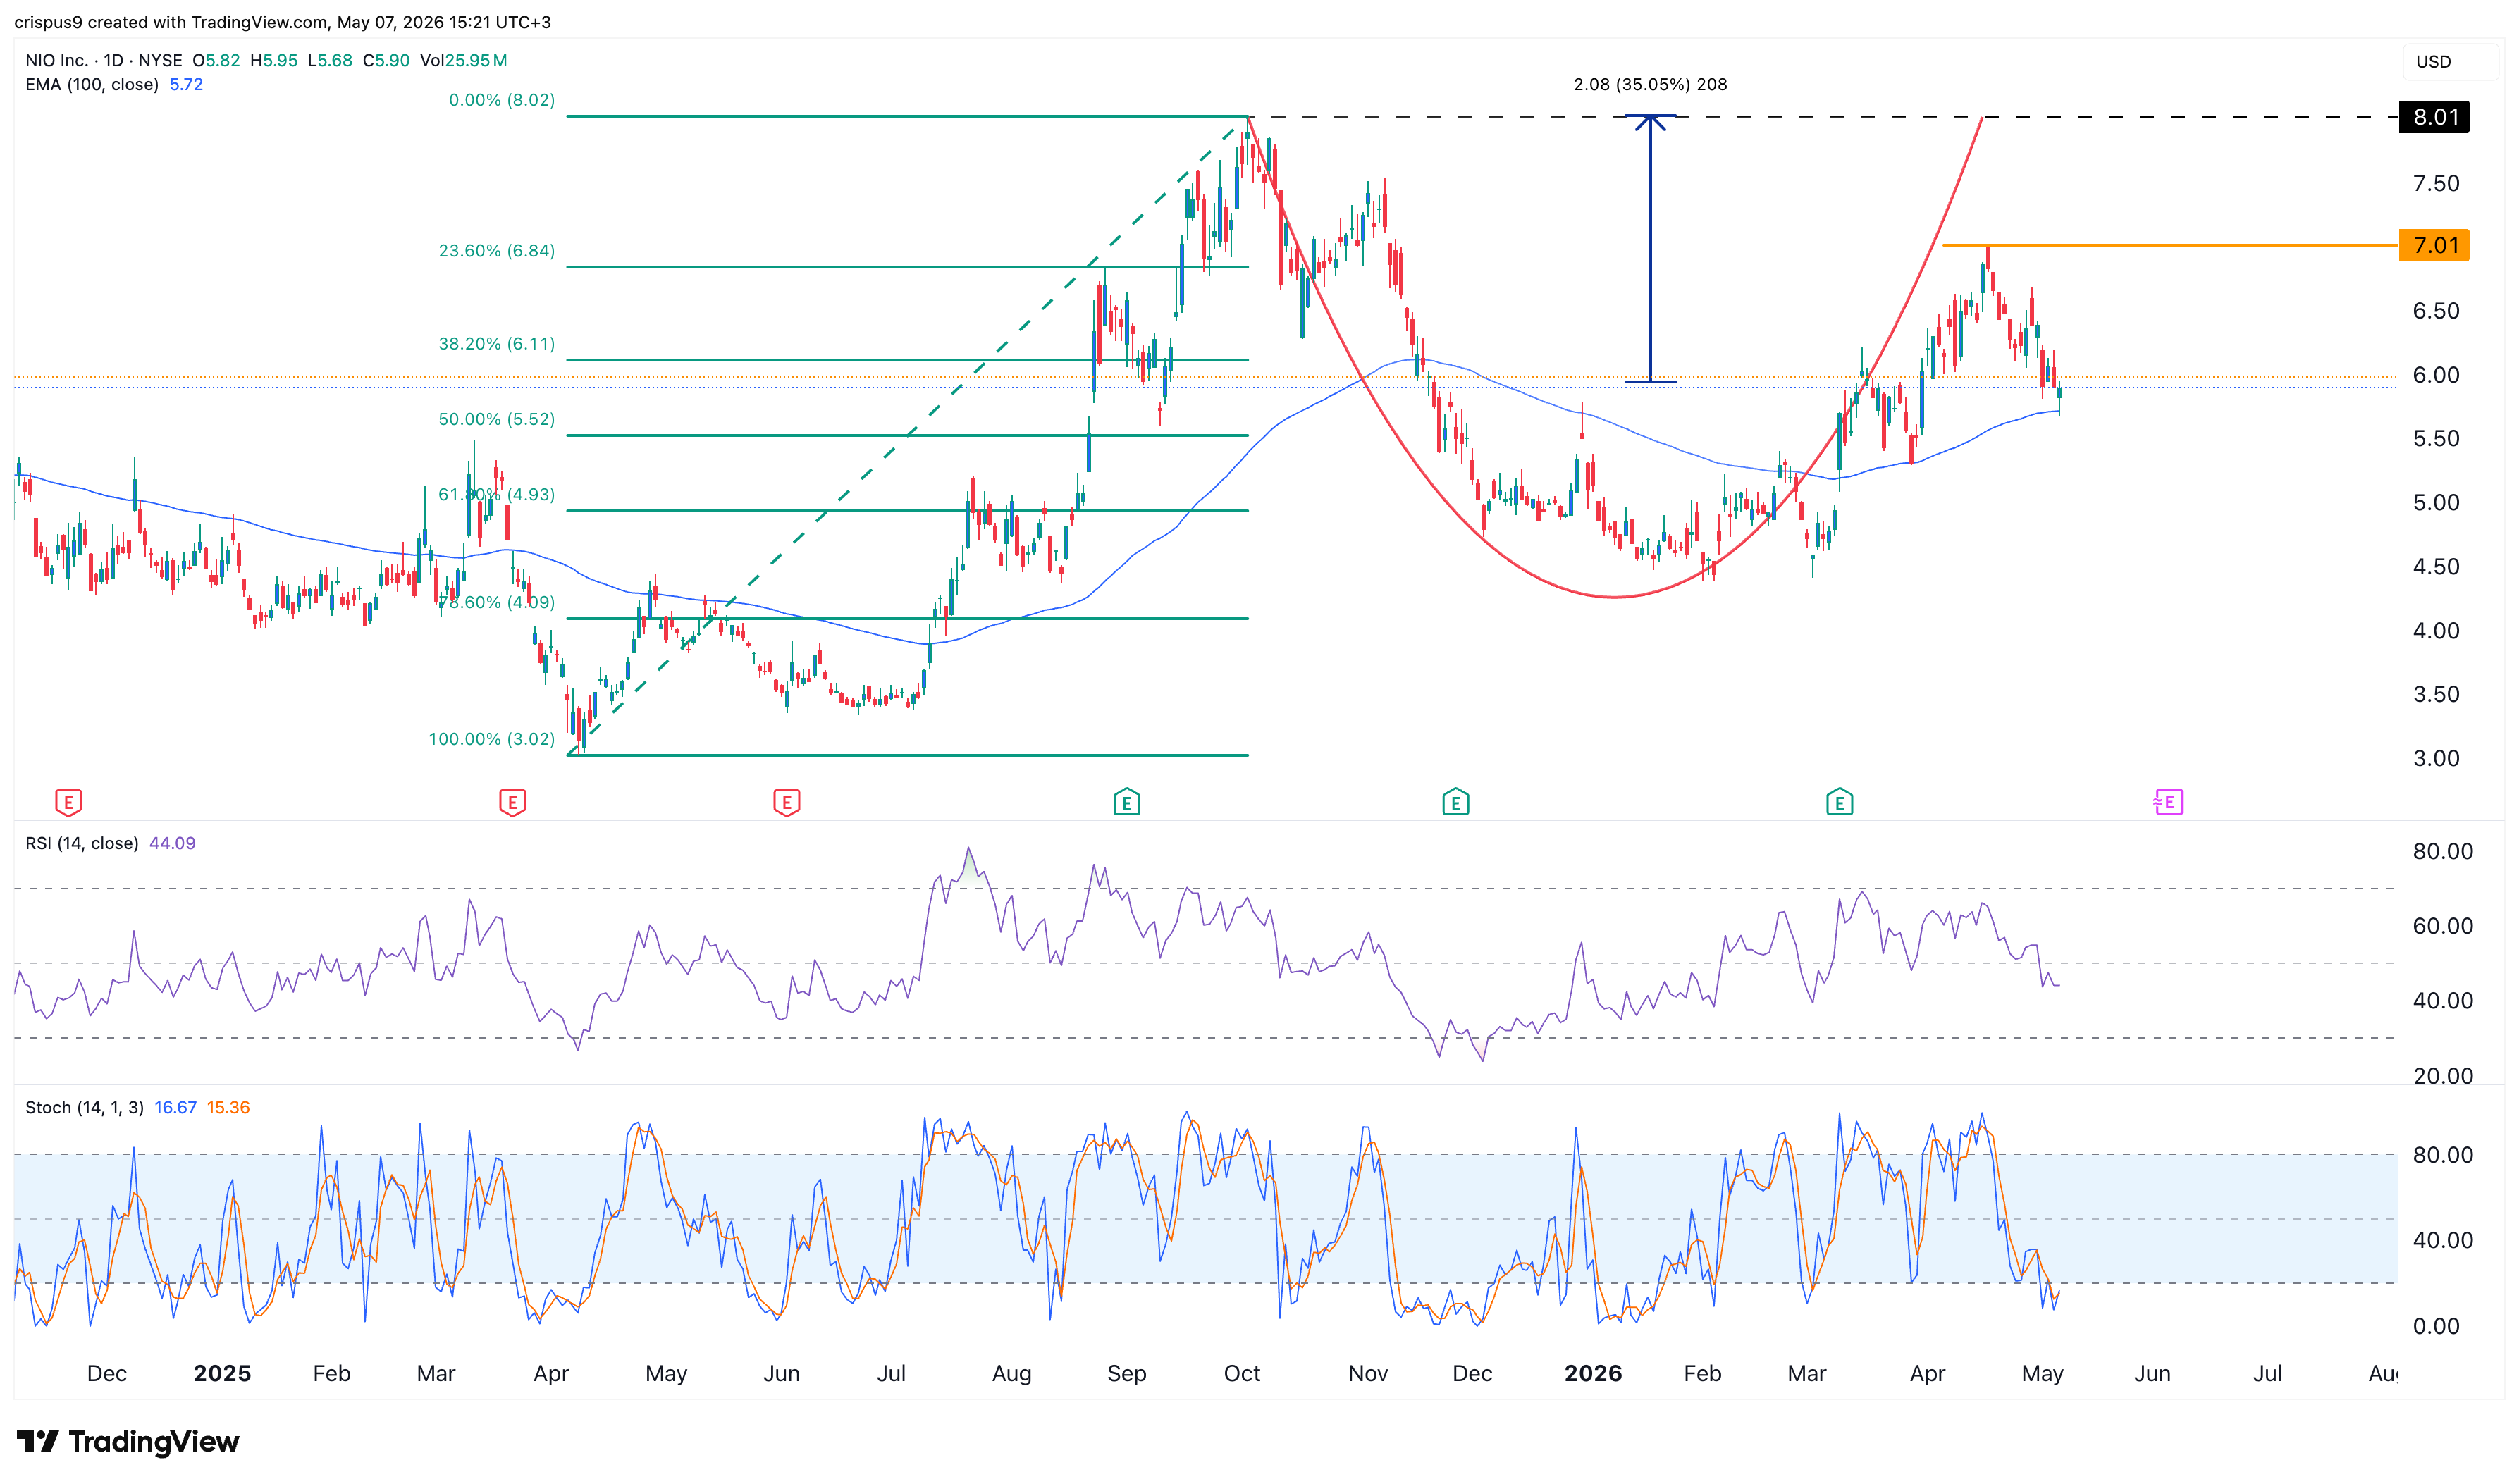The image size is (2519, 1484).
Task: Click the USD currency label
Action: [x=2433, y=62]
